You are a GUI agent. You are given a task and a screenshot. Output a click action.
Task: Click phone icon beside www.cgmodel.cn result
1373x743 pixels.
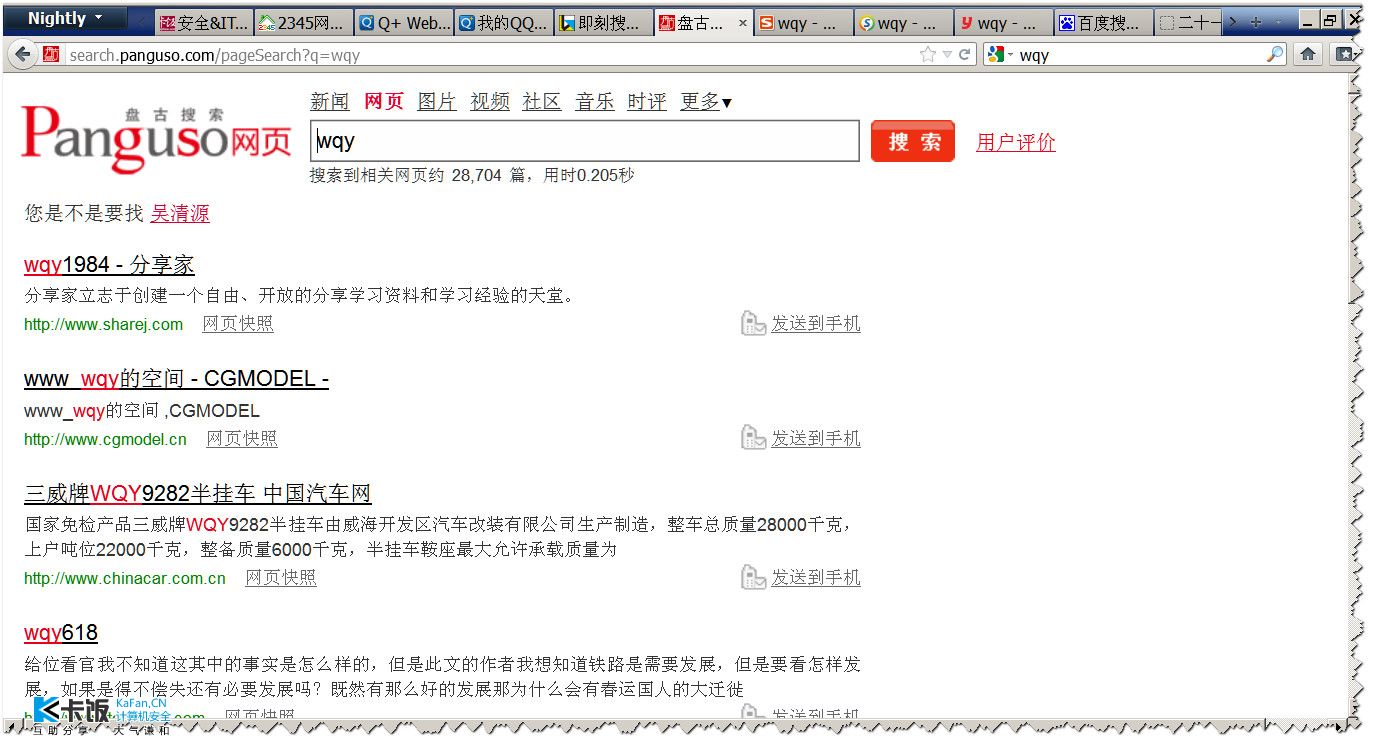tap(753, 438)
